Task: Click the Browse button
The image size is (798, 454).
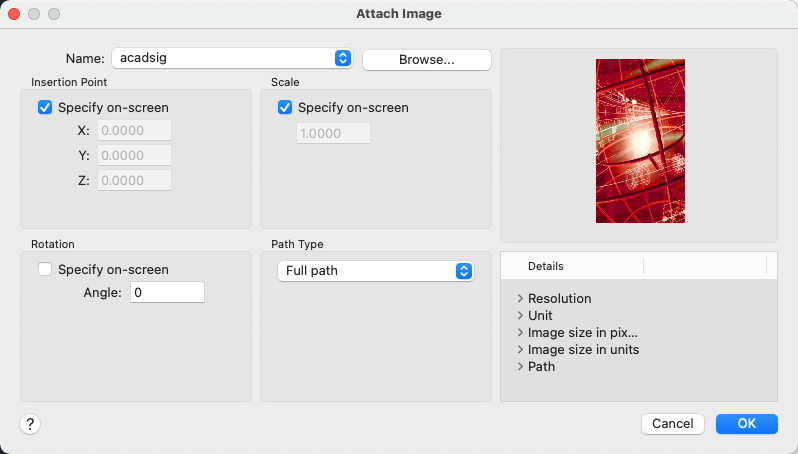Action: [x=426, y=59]
